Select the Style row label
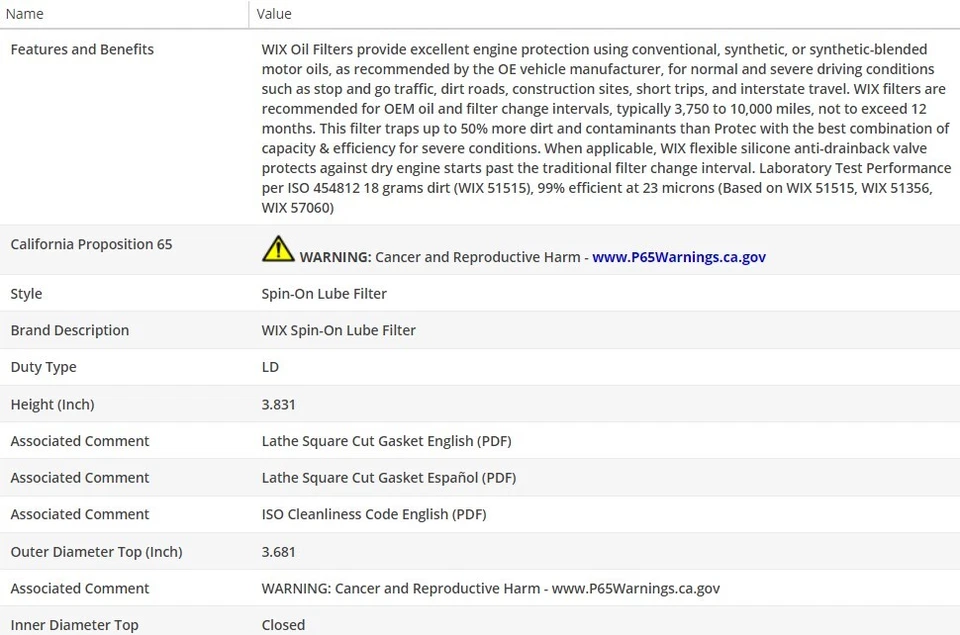The image size is (960, 635). (x=26, y=294)
